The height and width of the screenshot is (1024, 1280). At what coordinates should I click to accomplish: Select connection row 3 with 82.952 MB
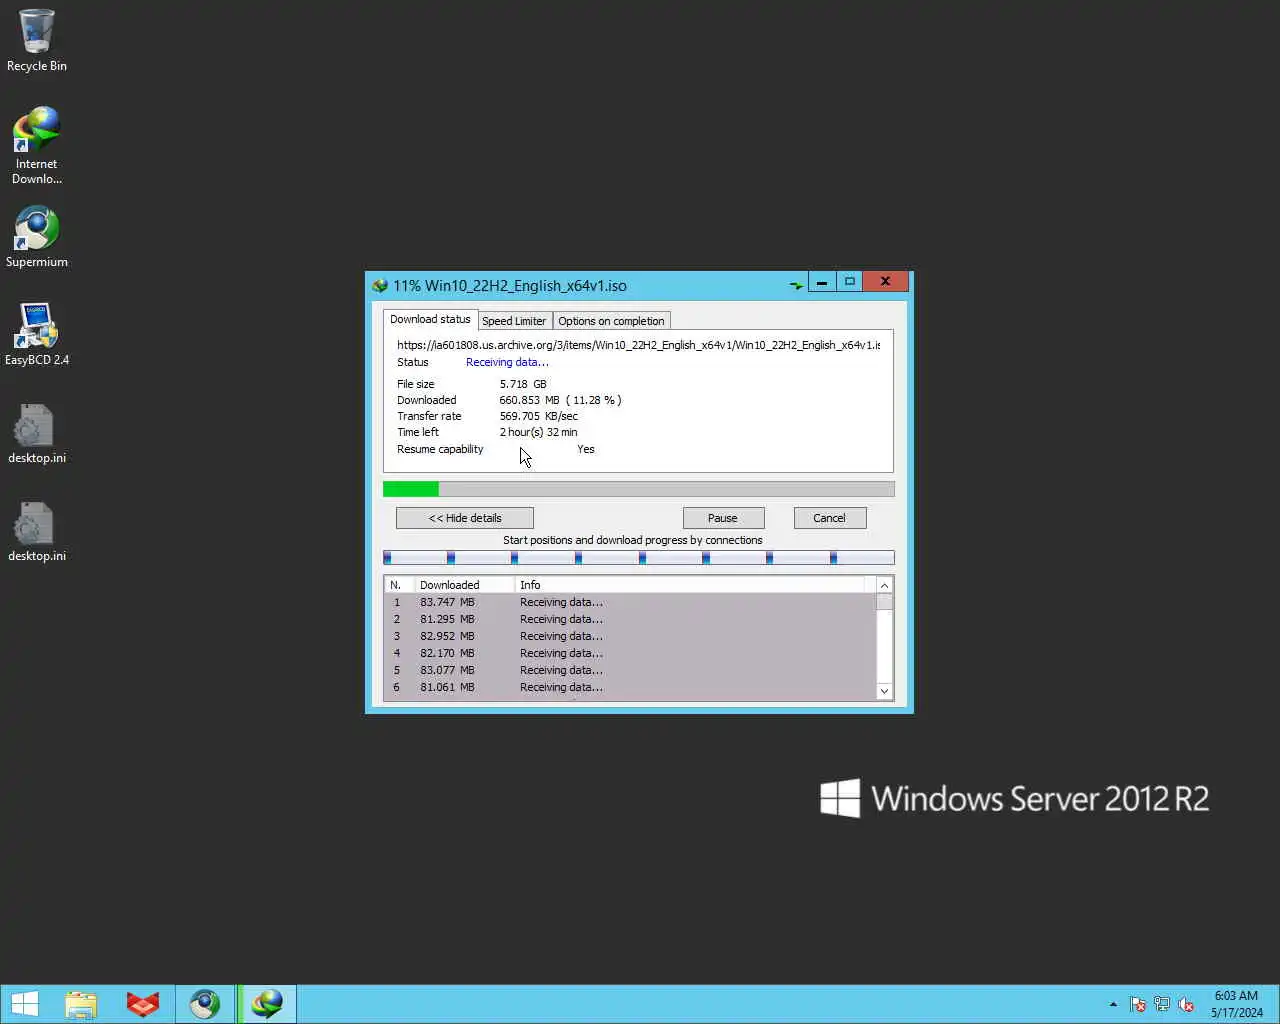[x=630, y=636]
